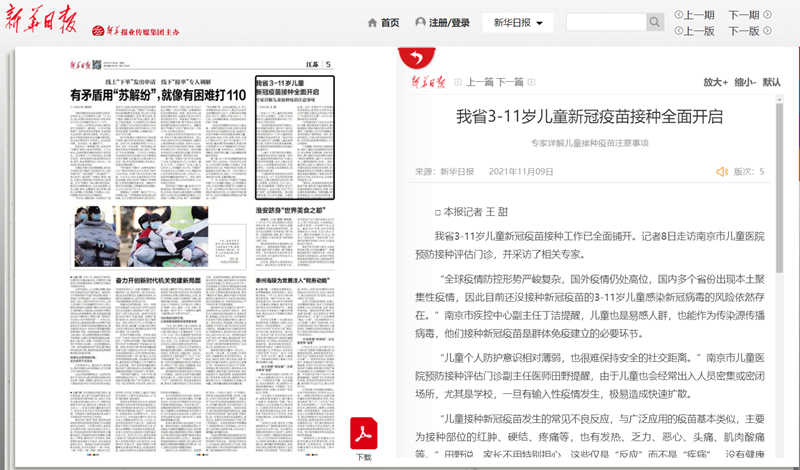Viewport: 800px width, 470px height.
Task: Open 注册/登录 sign-in link
Action: pyautogui.click(x=449, y=22)
